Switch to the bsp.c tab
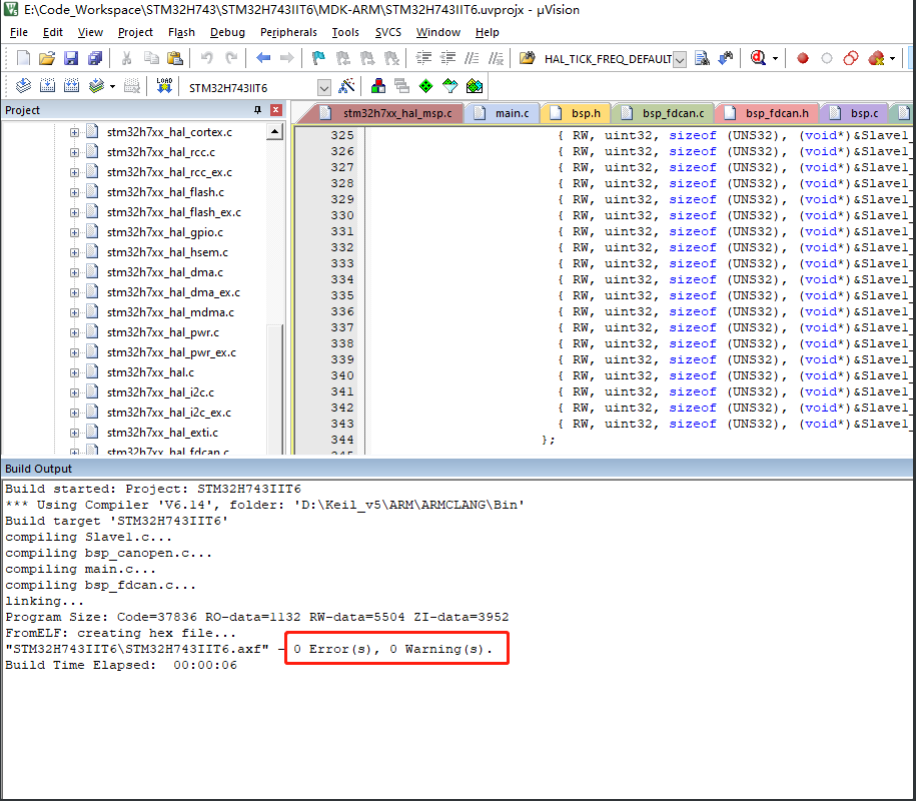This screenshot has height=801, width=916. pos(855,113)
